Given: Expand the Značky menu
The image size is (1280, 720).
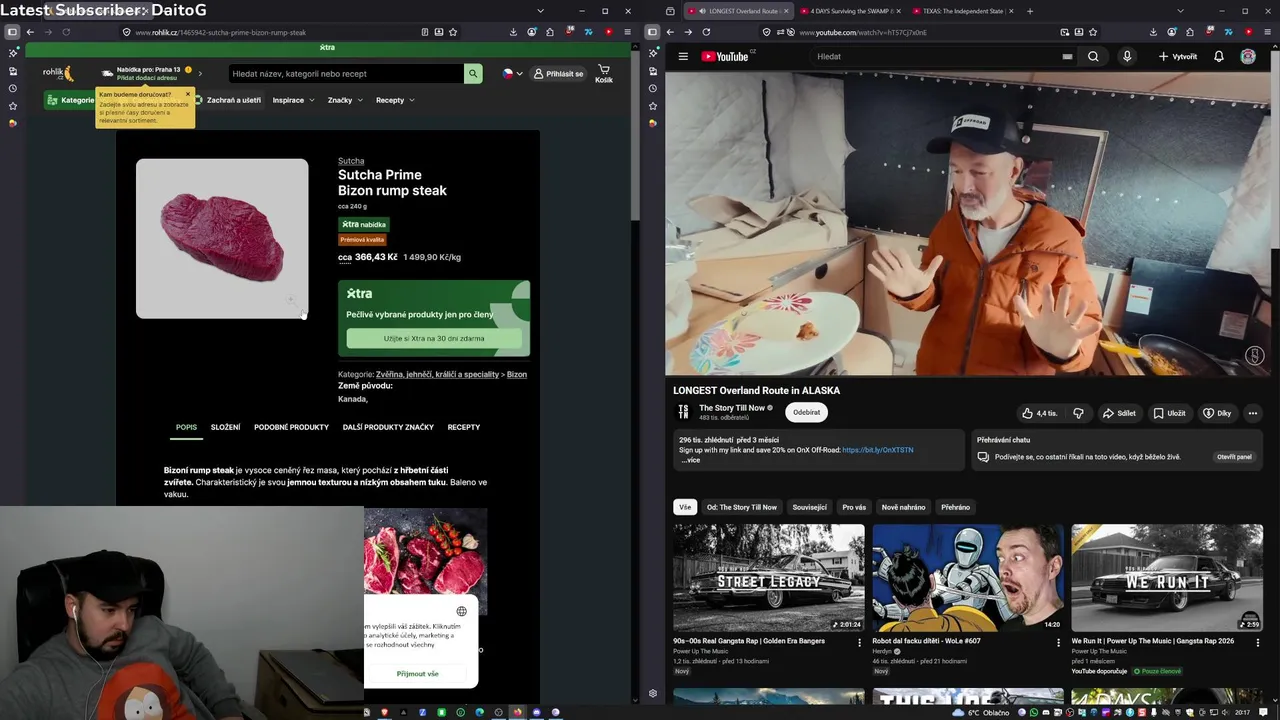Looking at the screenshot, I should coord(345,100).
